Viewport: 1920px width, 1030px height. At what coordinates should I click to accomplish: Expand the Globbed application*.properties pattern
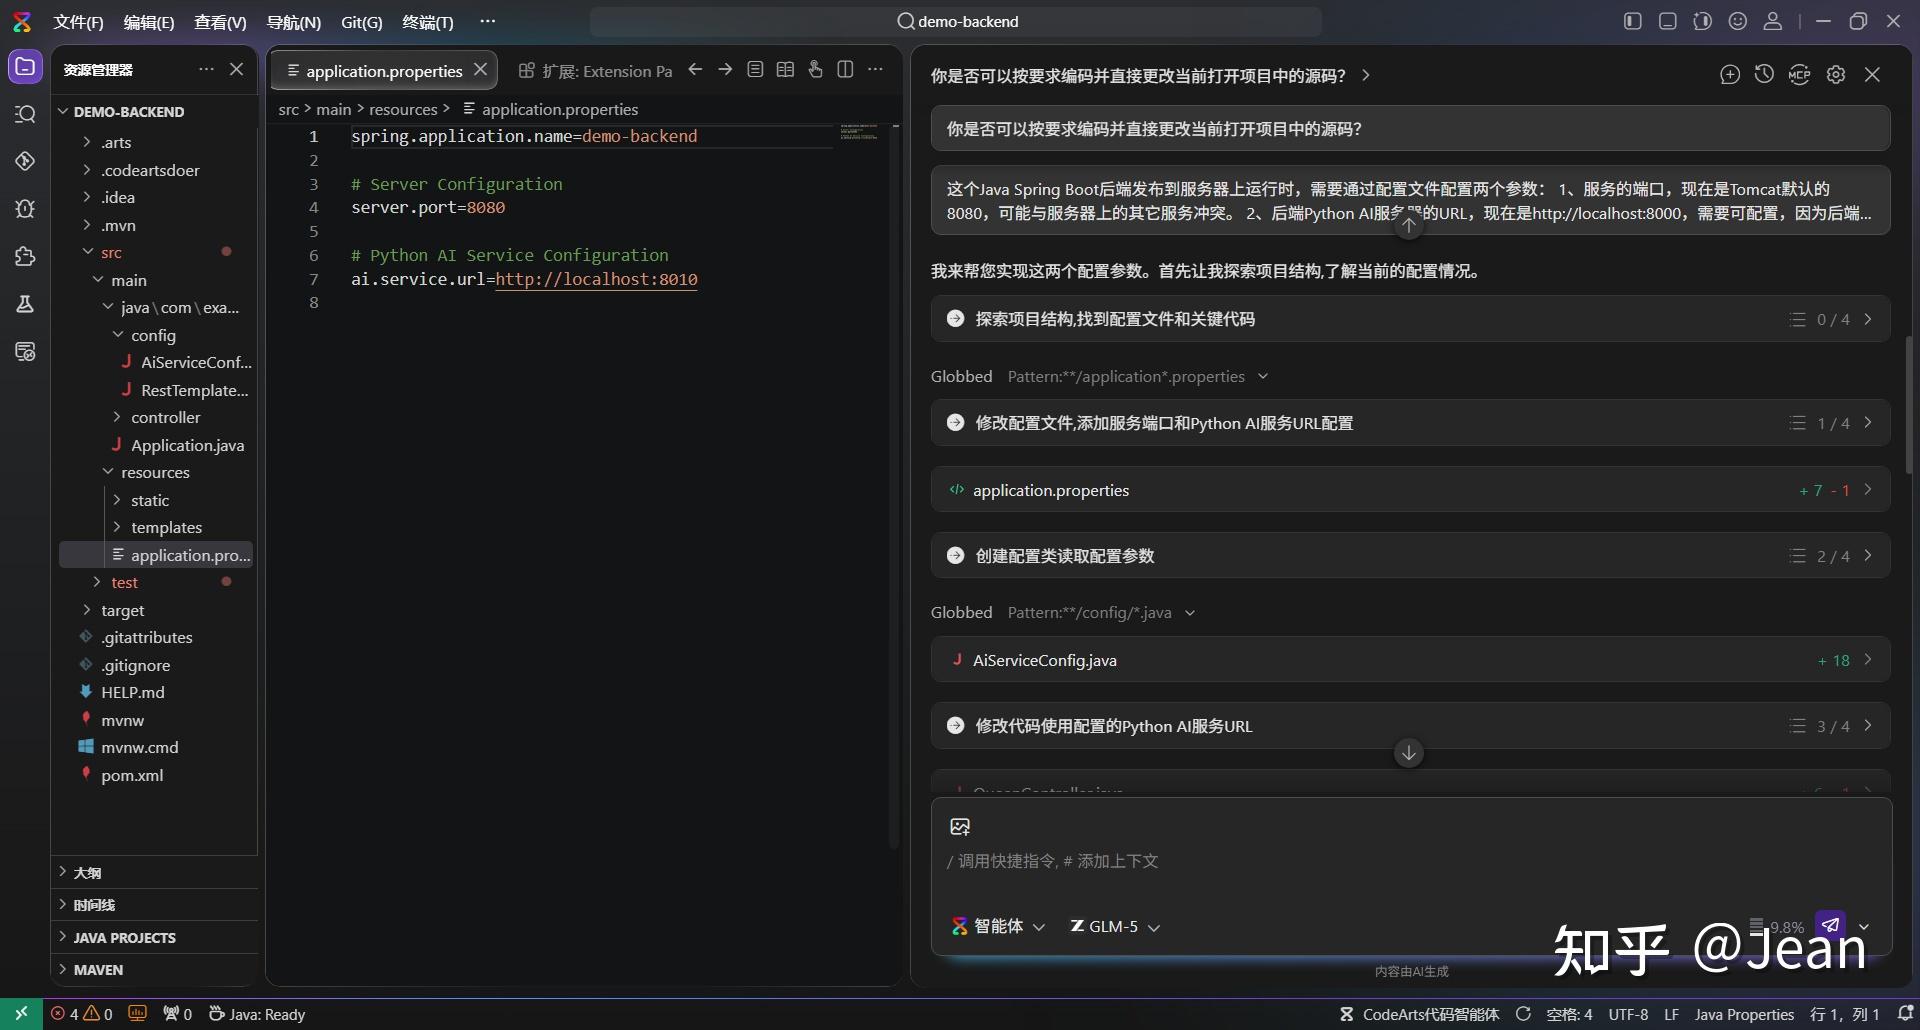point(1263,377)
